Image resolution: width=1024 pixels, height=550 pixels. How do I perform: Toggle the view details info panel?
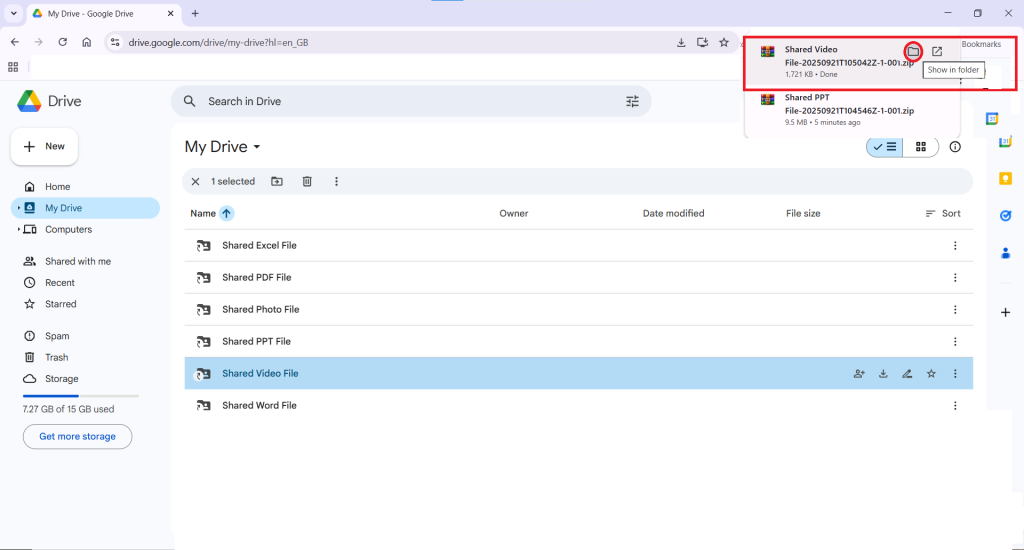click(955, 147)
